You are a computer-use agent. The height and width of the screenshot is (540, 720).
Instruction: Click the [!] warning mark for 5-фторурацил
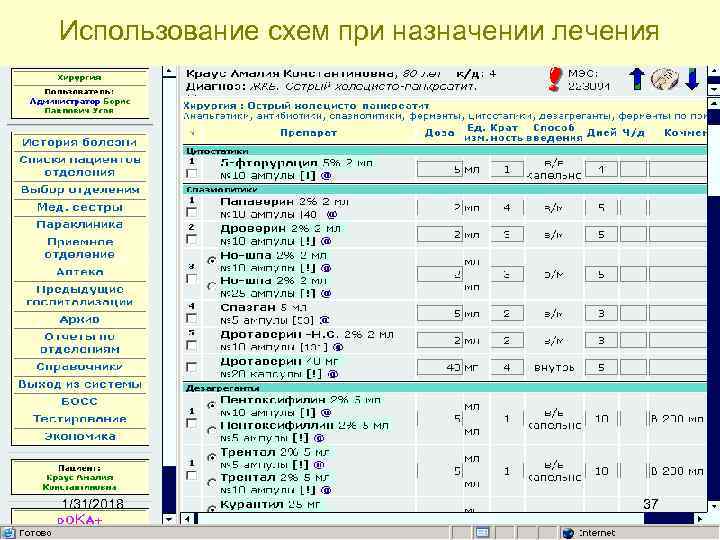[309, 175]
